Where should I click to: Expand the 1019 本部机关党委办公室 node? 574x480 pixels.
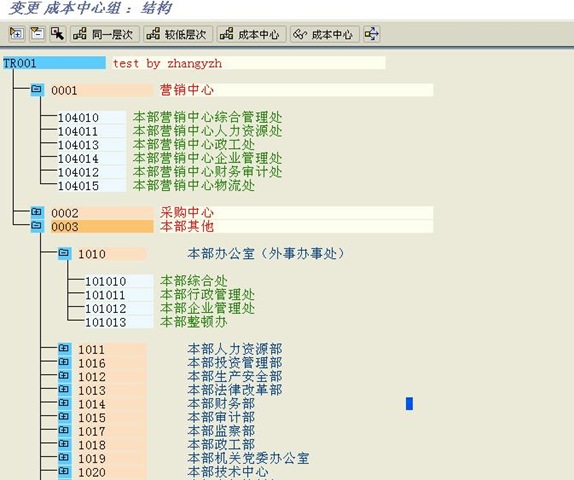[x=64, y=457]
